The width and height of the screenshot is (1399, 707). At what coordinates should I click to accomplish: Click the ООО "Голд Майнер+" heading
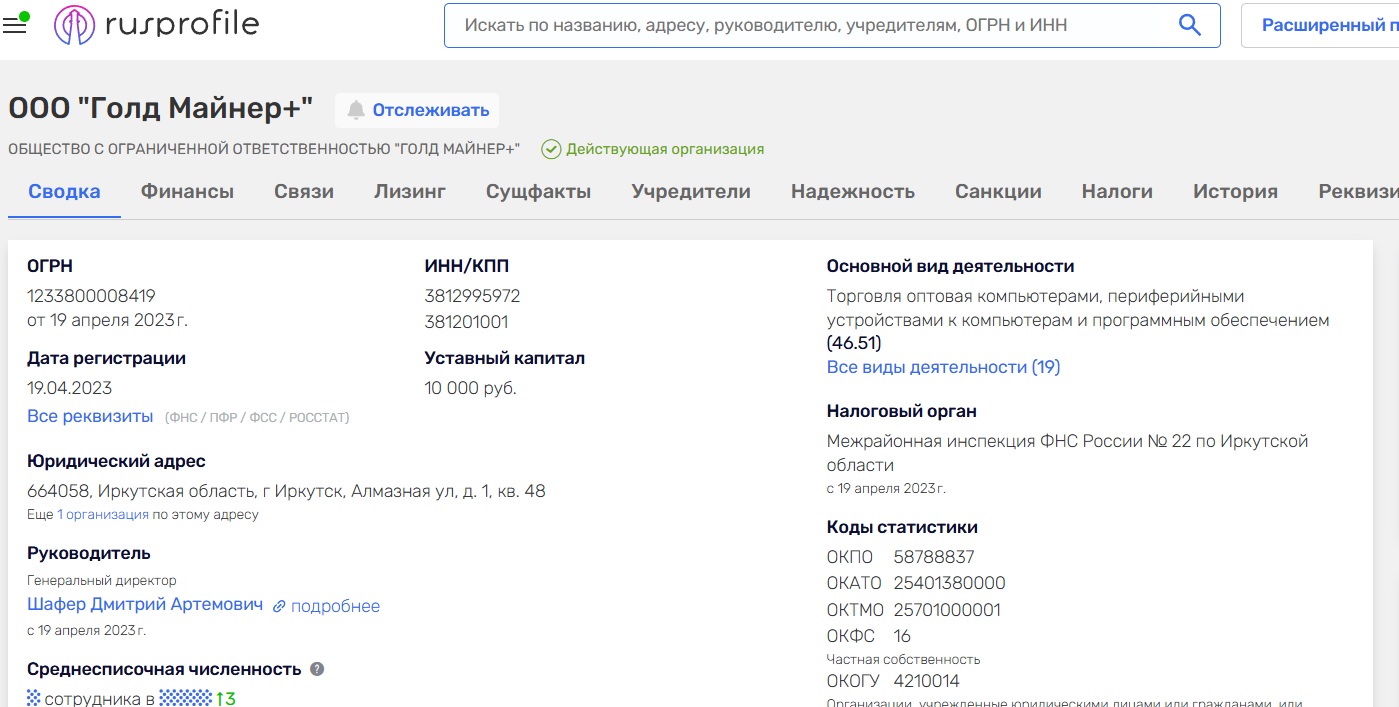click(x=161, y=108)
